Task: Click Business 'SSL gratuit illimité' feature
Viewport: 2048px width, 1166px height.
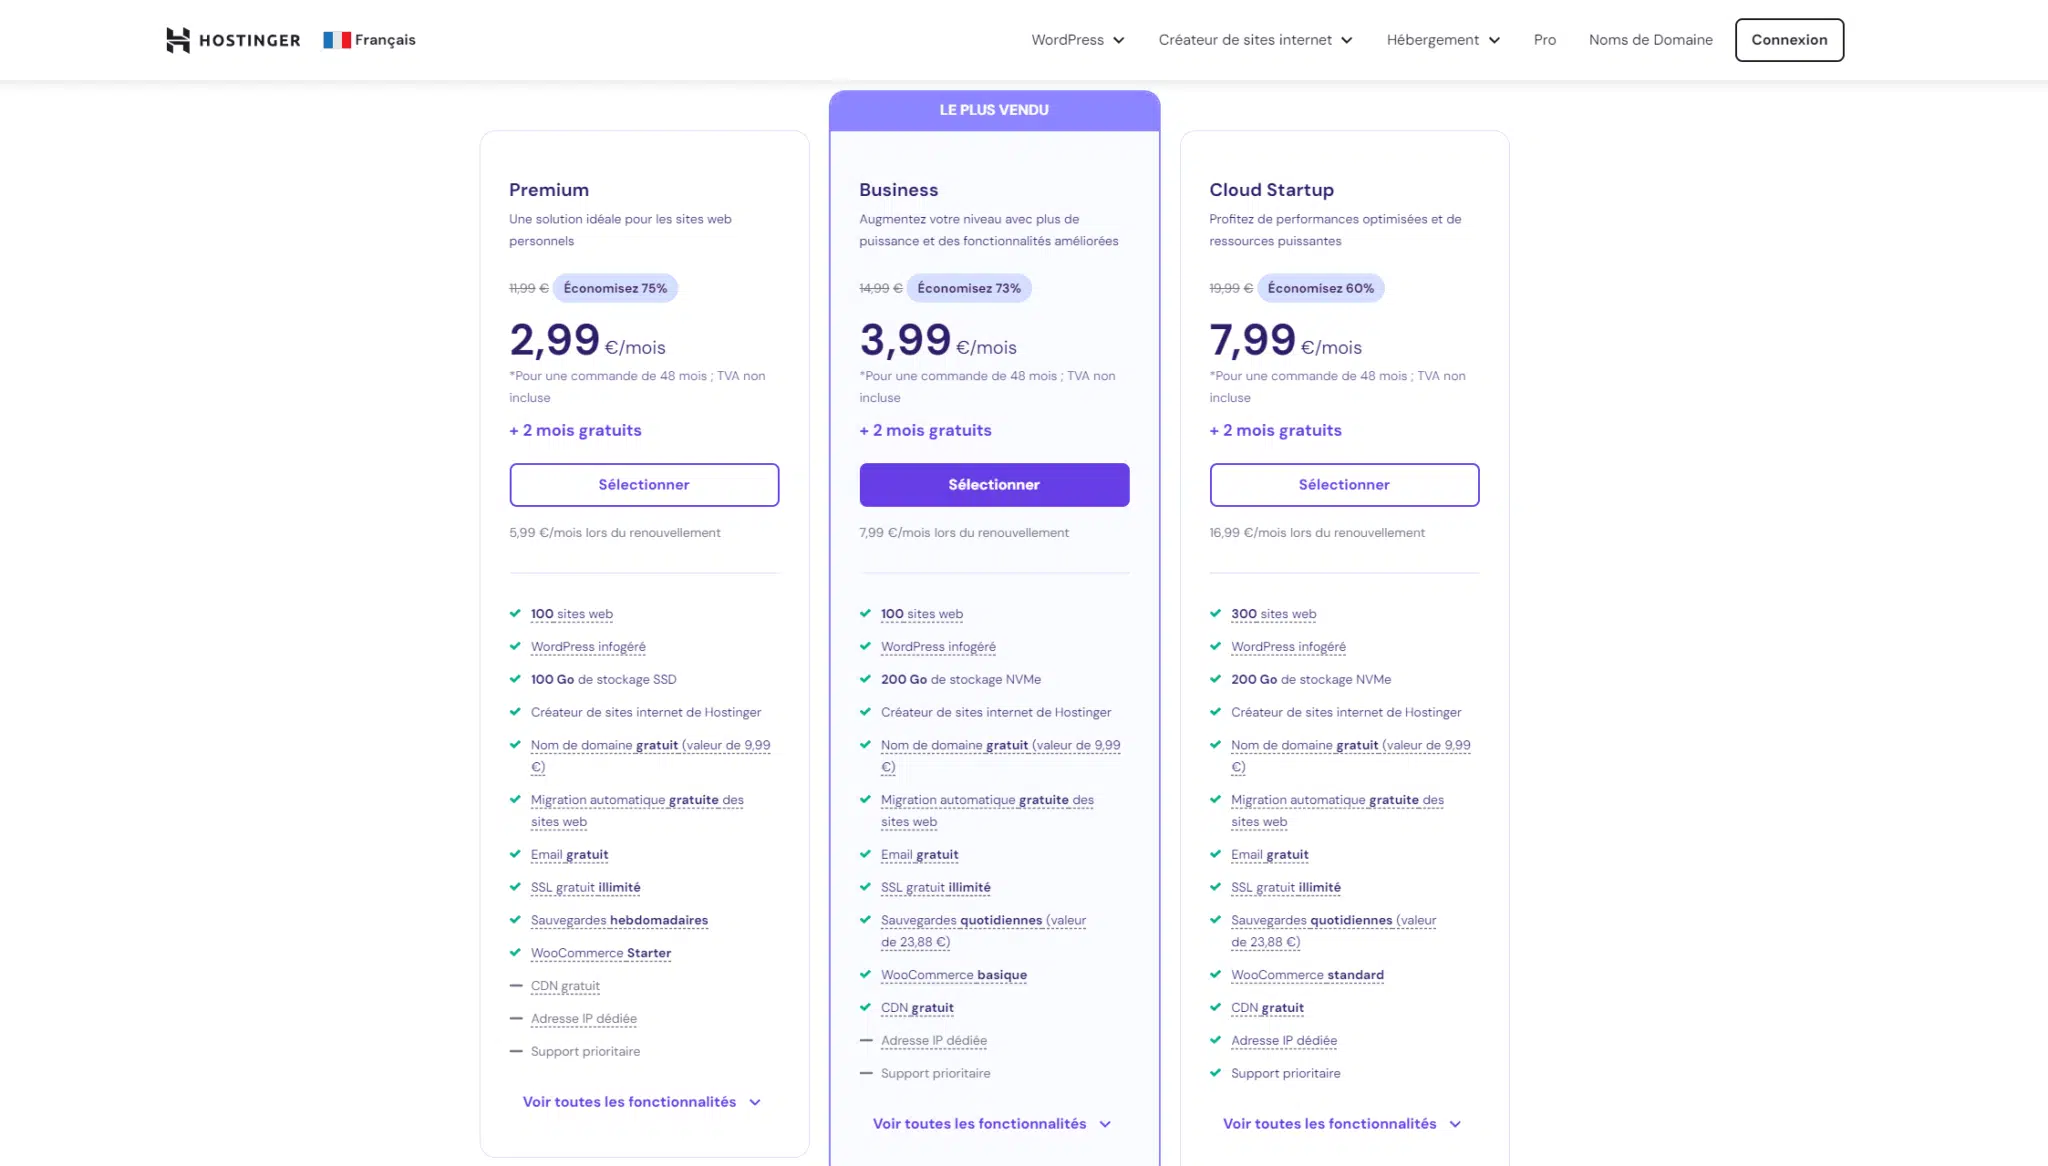Action: [x=936, y=888]
